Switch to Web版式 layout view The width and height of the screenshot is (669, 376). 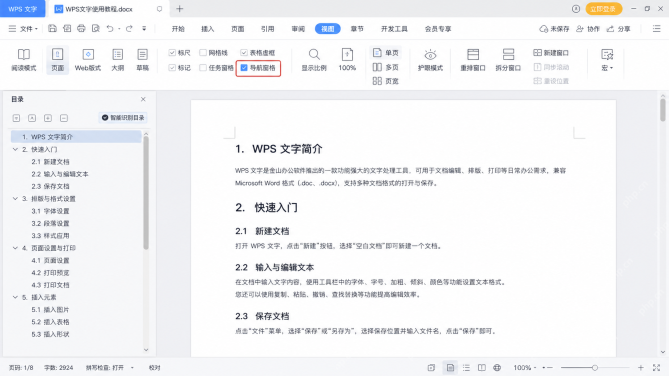click(88, 60)
